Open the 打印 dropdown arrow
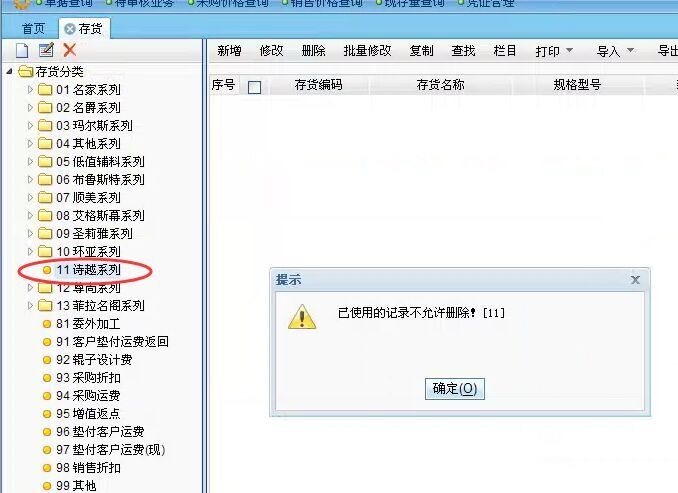678x493 pixels. 569,51
